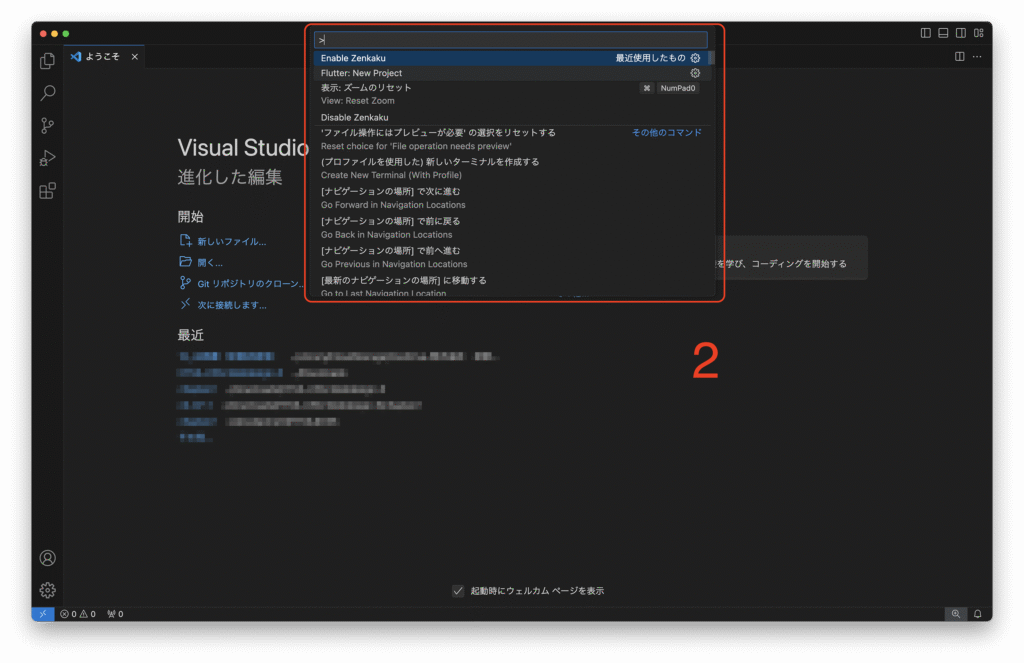Run the Flutter: New Project command

tap(511, 73)
